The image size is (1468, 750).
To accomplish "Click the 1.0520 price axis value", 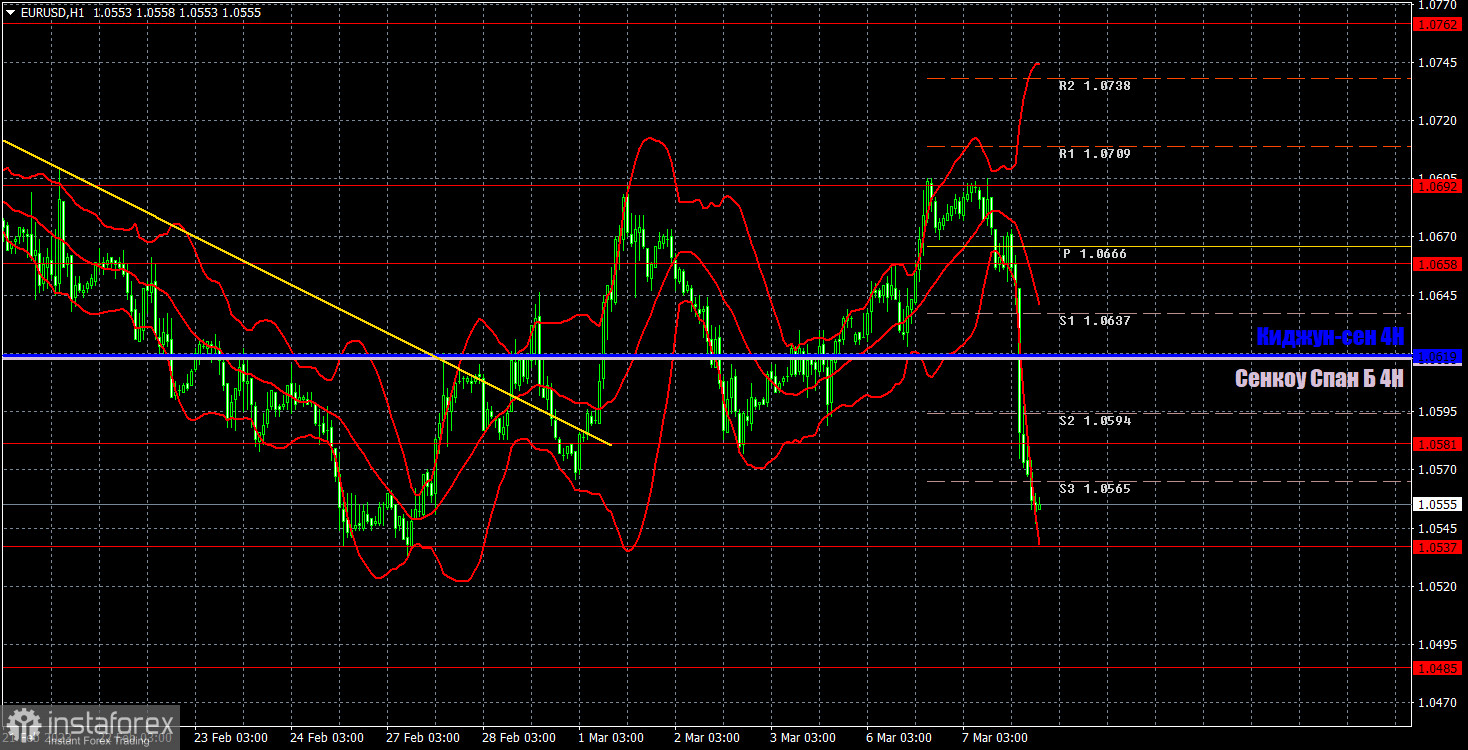I will [x=1438, y=586].
